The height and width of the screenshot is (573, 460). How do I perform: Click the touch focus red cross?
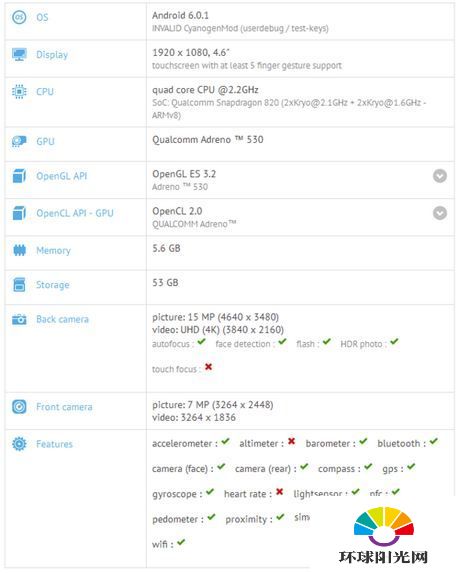(x=208, y=367)
